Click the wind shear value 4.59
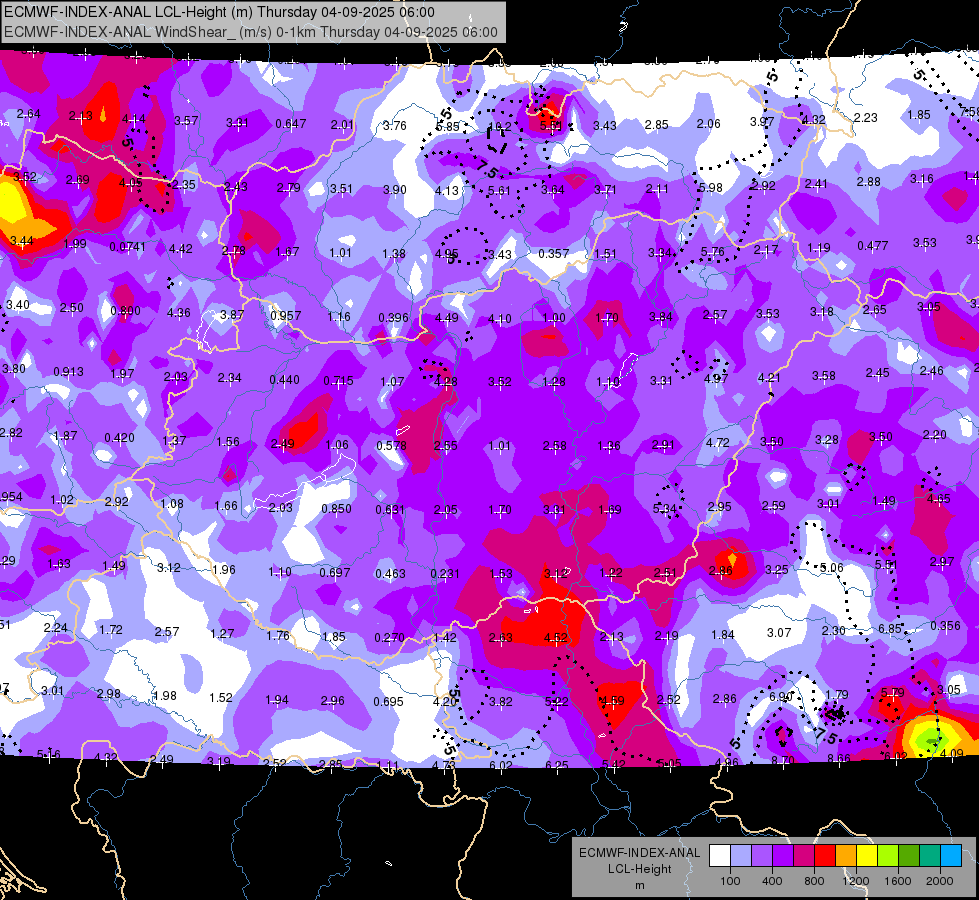This screenshot has width=979, height=900. point(612,700)
